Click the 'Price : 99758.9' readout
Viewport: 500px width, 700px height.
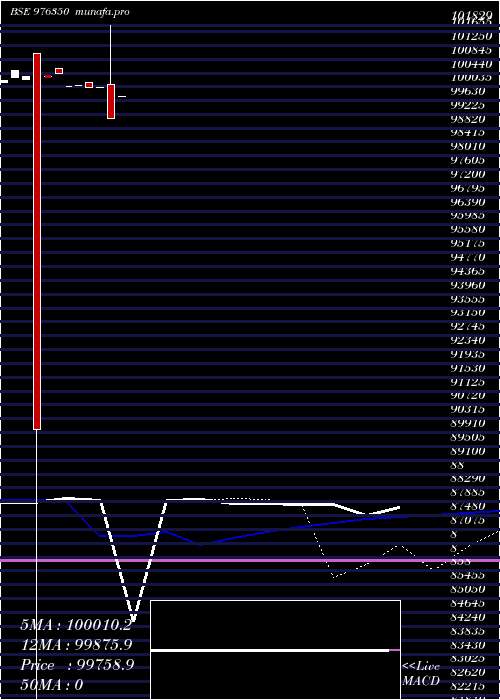pyautogui.click(x=77, y=665)
